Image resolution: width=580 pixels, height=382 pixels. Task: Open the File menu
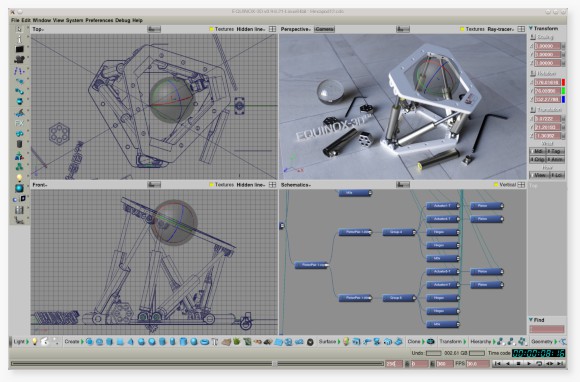[15, 20]
